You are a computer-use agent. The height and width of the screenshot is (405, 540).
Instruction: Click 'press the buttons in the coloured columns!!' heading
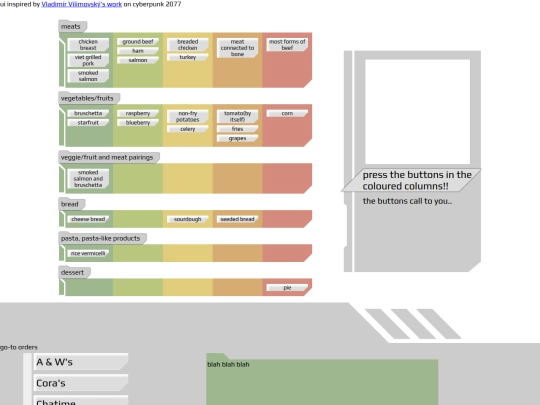tap(417, 180)
